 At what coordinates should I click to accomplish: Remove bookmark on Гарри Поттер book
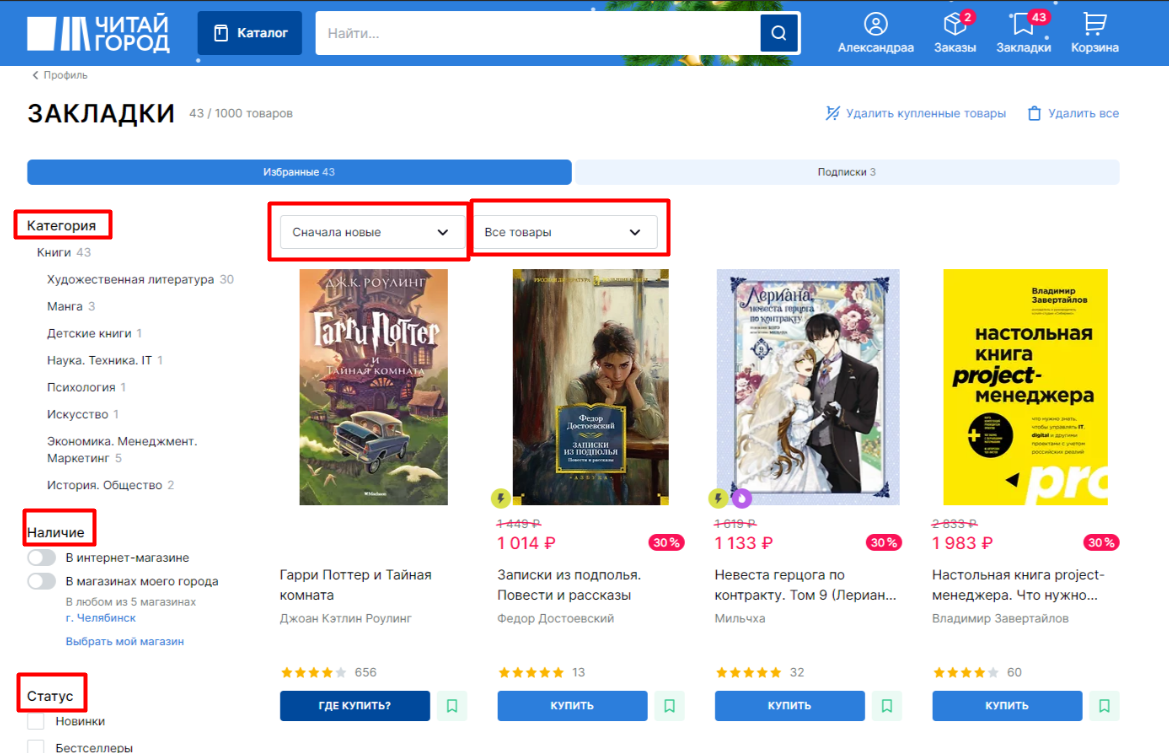click(452, 706)
